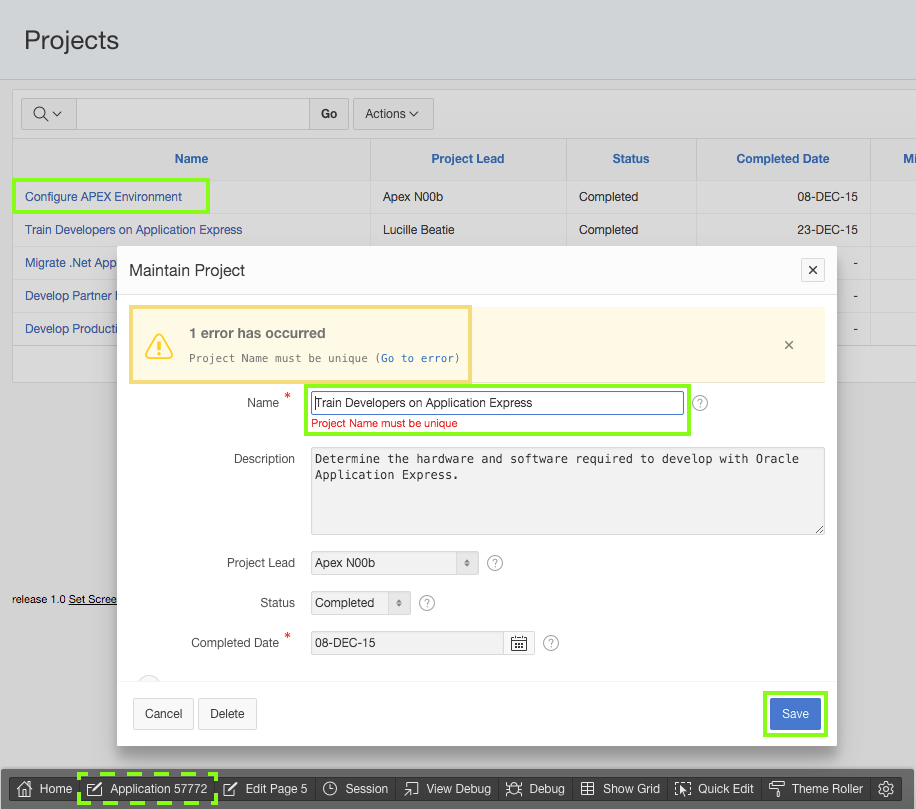The image size is (916, 809).
Task: Dismiss the error notification with X
Action: coord(789,345)
